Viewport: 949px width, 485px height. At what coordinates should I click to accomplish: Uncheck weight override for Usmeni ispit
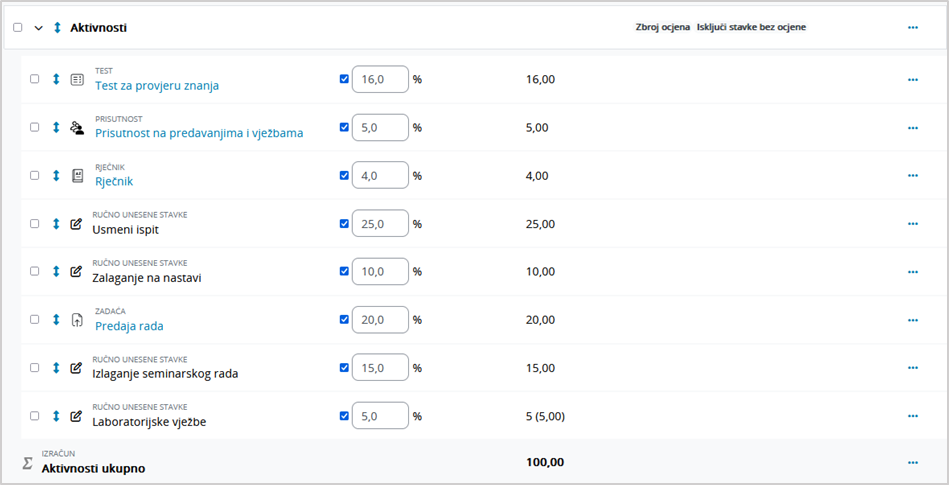click(x=345, y=223)
